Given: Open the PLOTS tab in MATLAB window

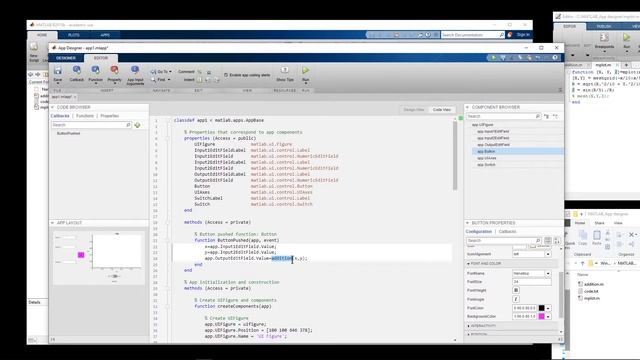Looking at the screenshot, I should [x=74, y=35].
